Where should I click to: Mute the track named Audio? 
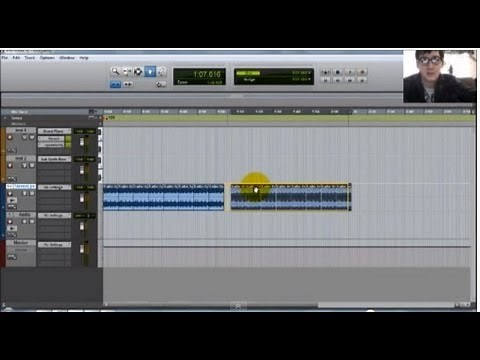click(x=32, y=221)
